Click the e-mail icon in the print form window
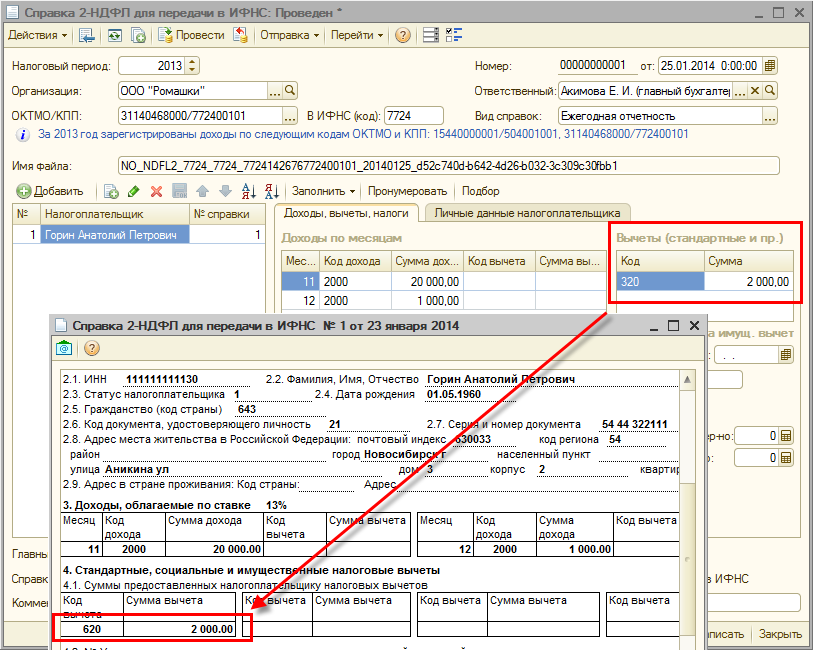This screenshot has width=813, height=650. click(66, 348)
